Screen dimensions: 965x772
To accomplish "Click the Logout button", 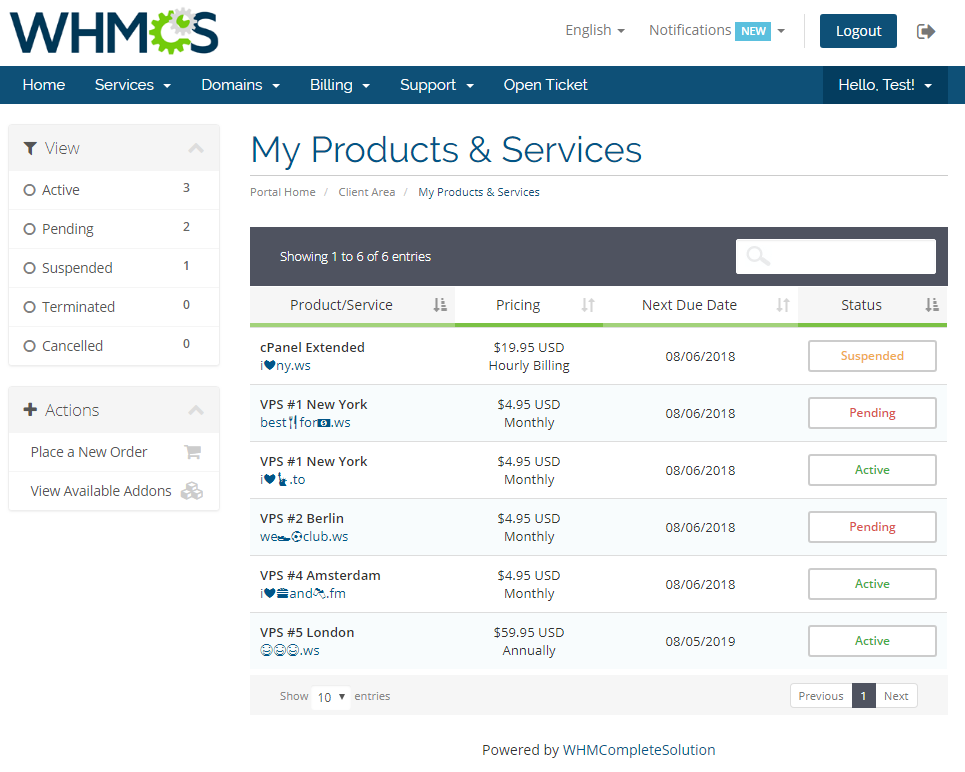I will pyautogui.click(x=858, y=31).
